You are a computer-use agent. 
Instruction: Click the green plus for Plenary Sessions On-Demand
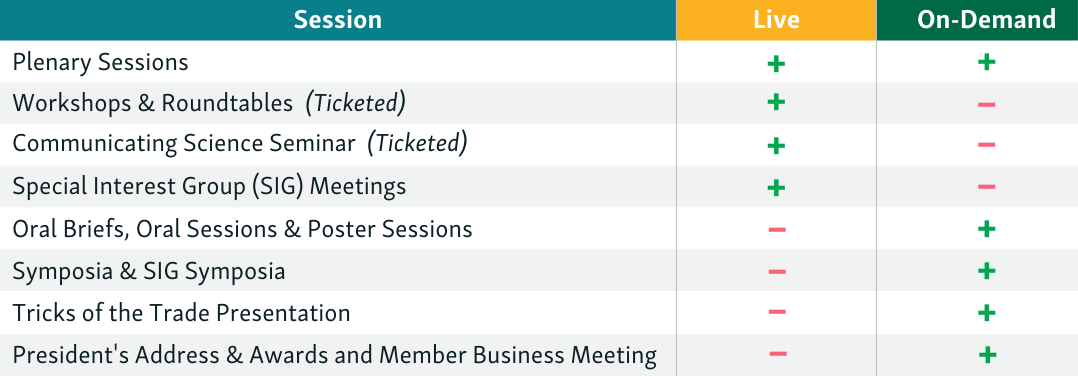coord(986,62)
